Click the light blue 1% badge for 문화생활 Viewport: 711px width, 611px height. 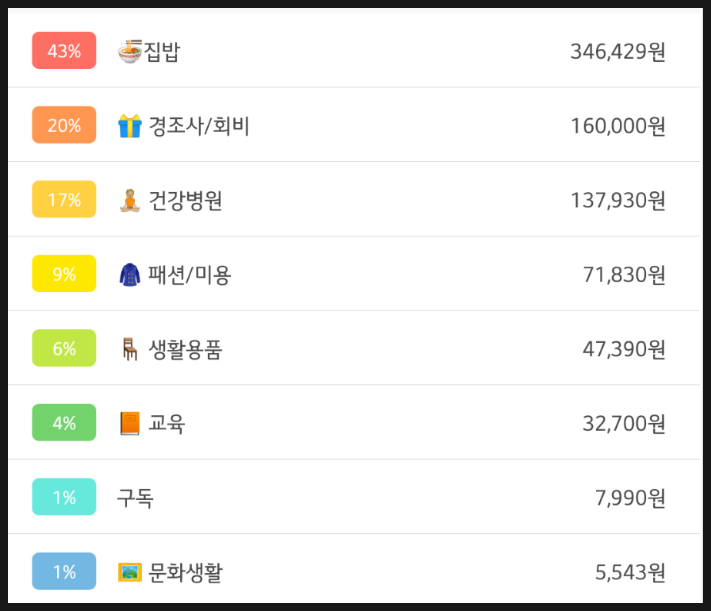64,572
